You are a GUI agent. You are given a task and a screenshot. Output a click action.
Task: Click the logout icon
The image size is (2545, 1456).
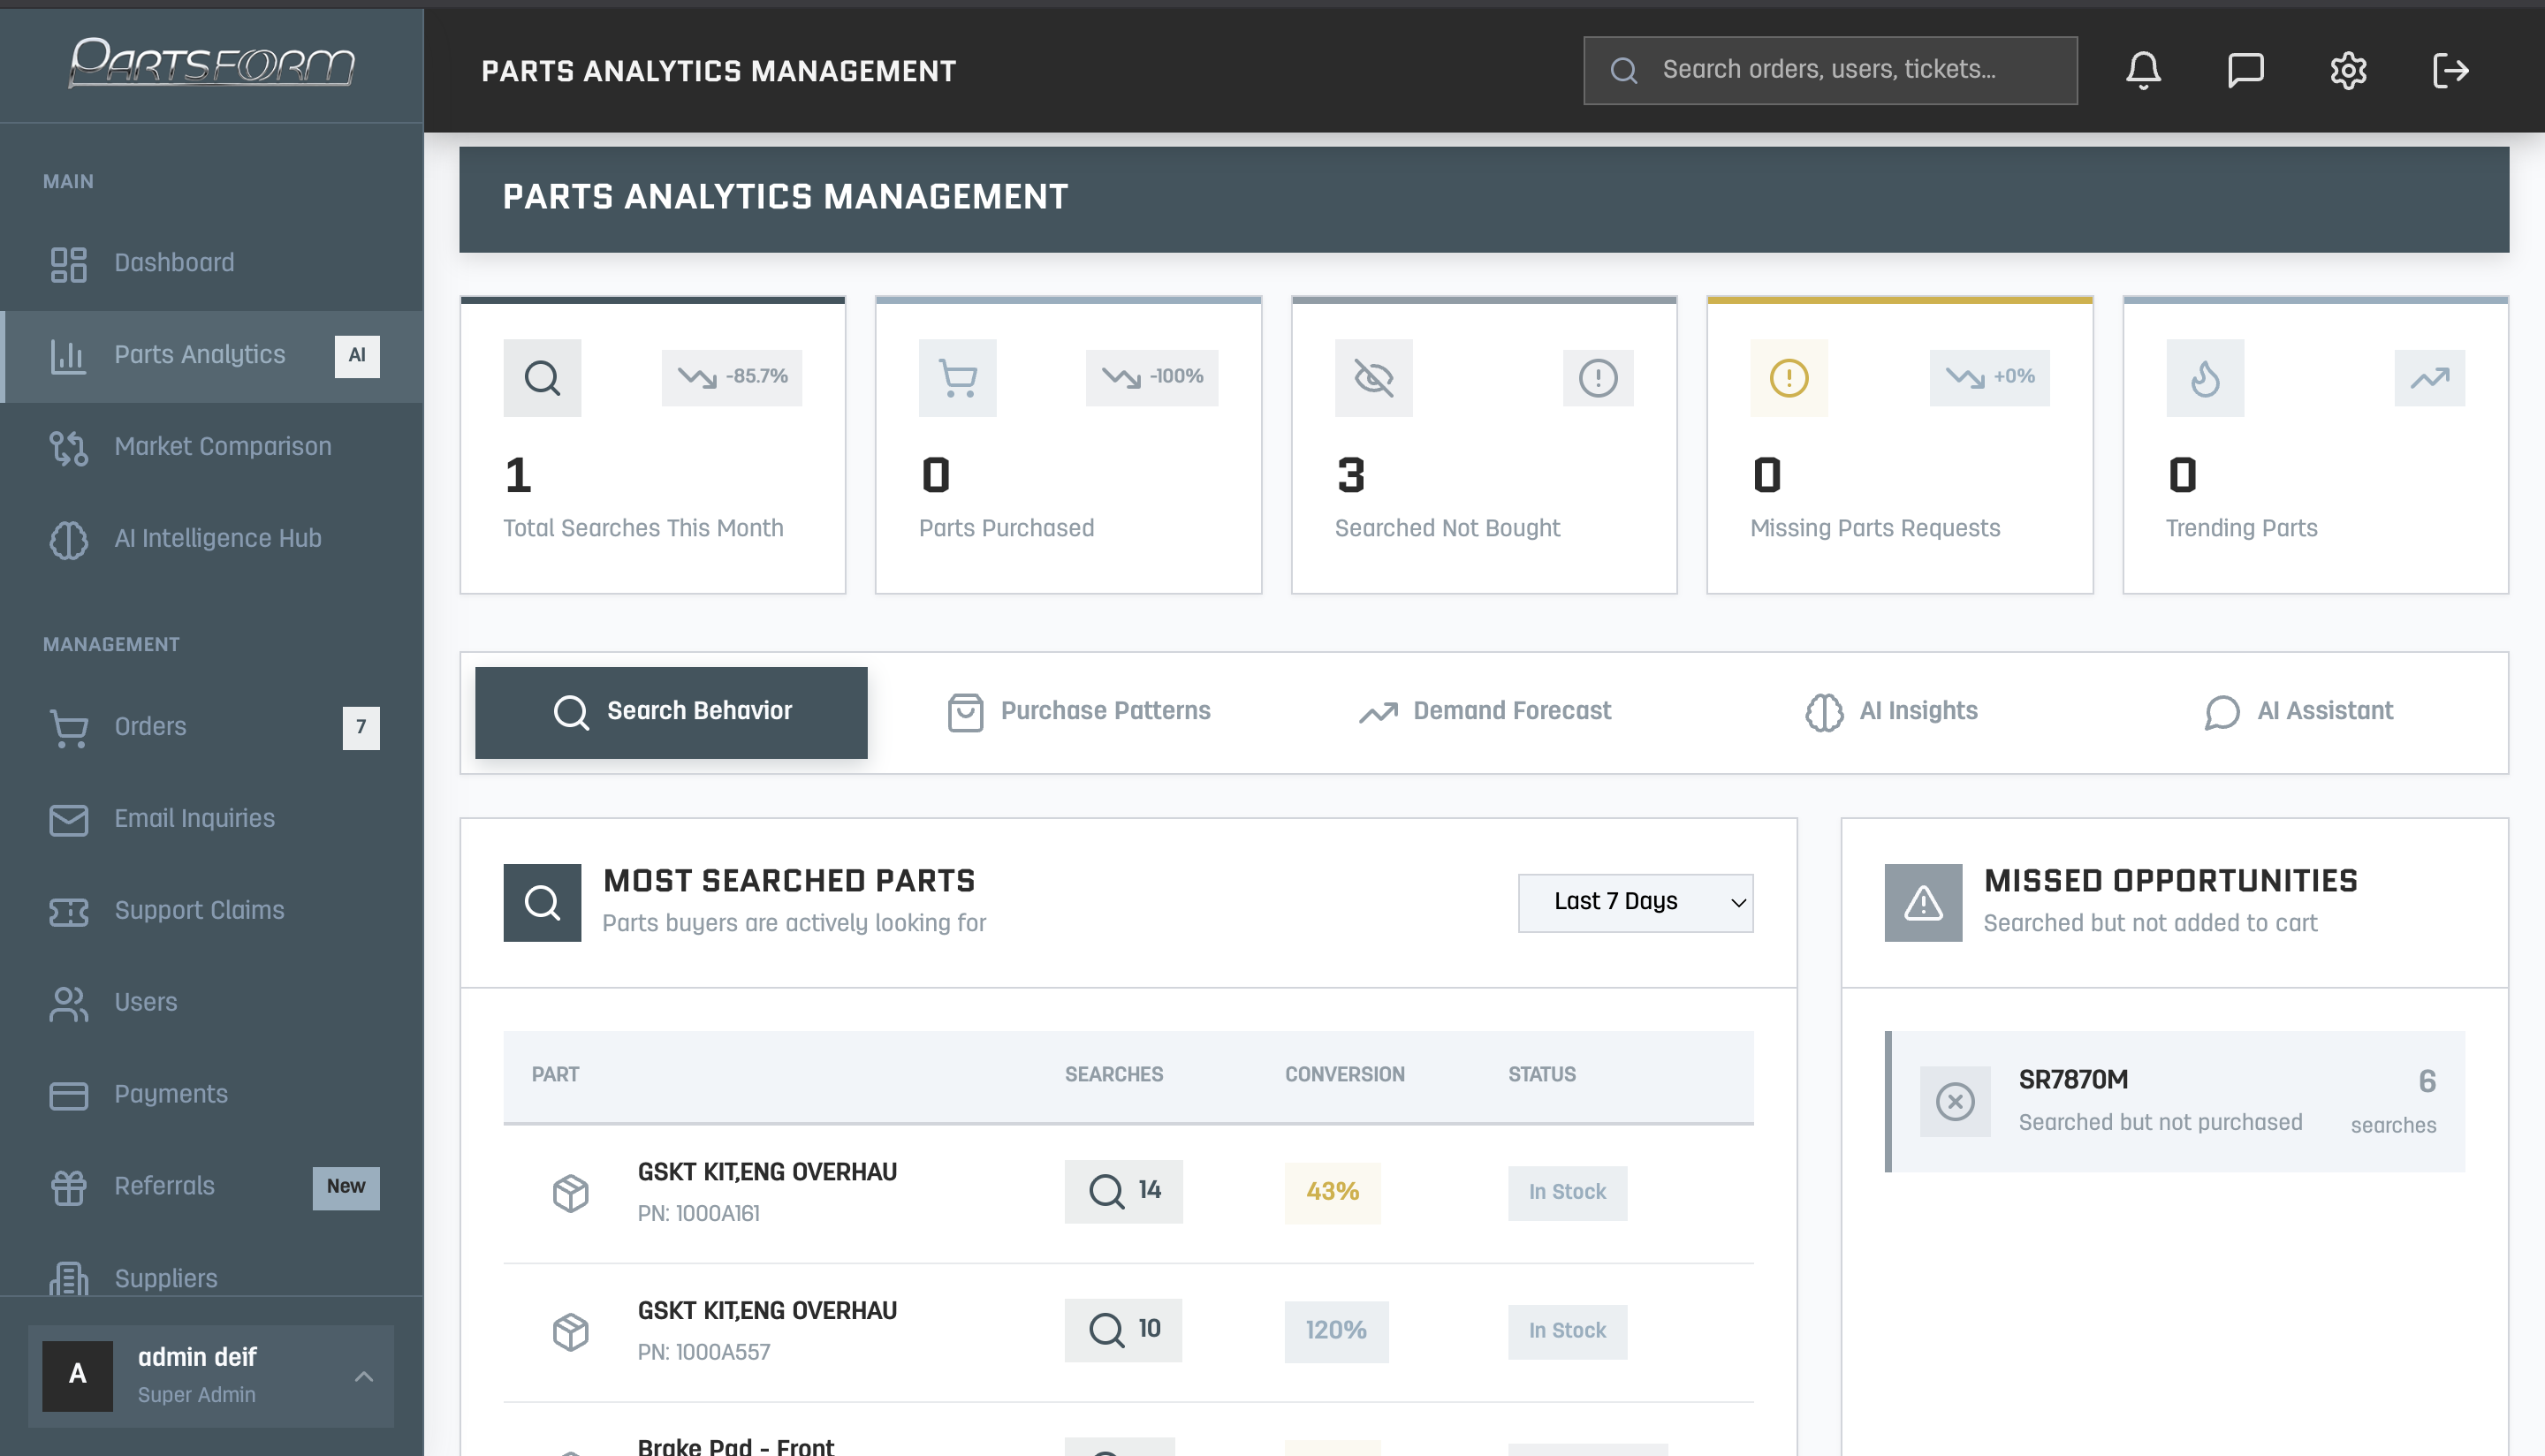pyautogui.click(x=2450, y=70)
